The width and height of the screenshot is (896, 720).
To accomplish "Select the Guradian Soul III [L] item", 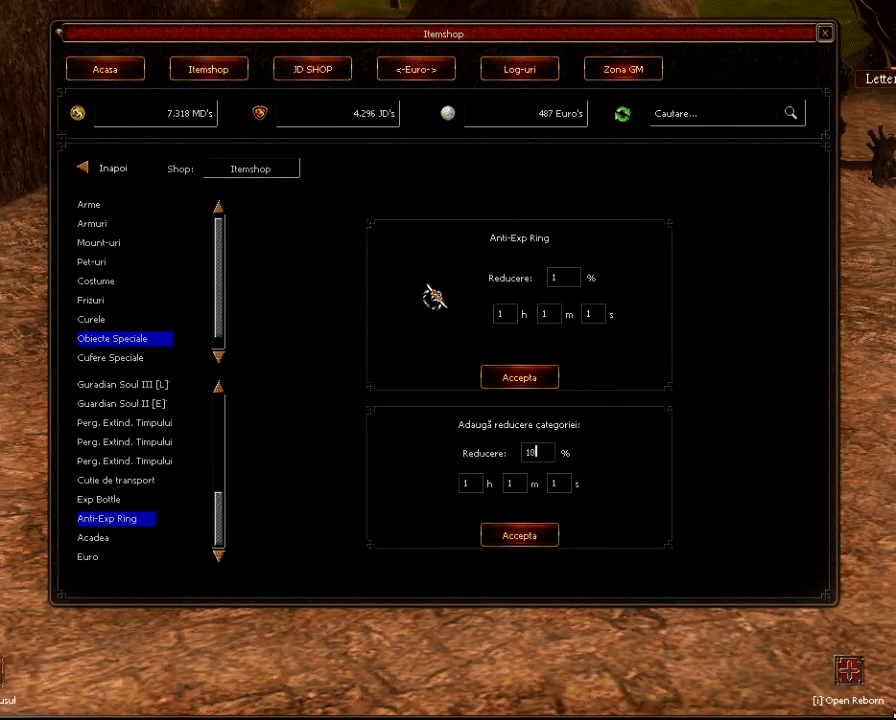I will (123, 385).
